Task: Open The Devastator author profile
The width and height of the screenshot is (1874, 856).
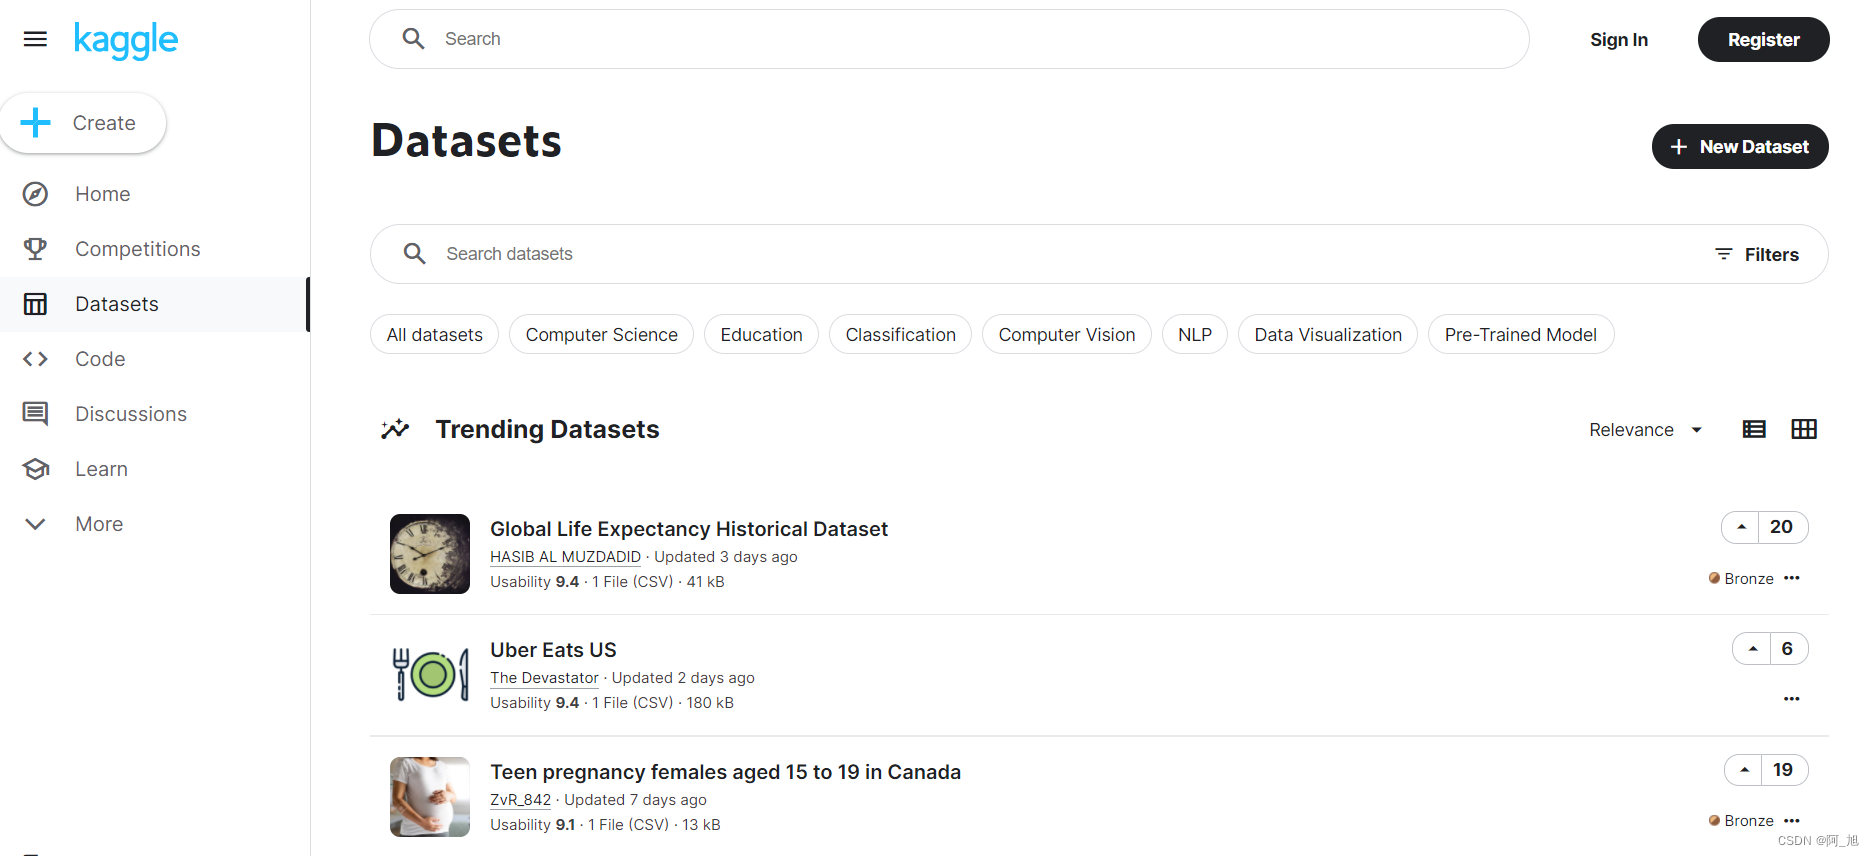Action: click(x=544, y=678)
